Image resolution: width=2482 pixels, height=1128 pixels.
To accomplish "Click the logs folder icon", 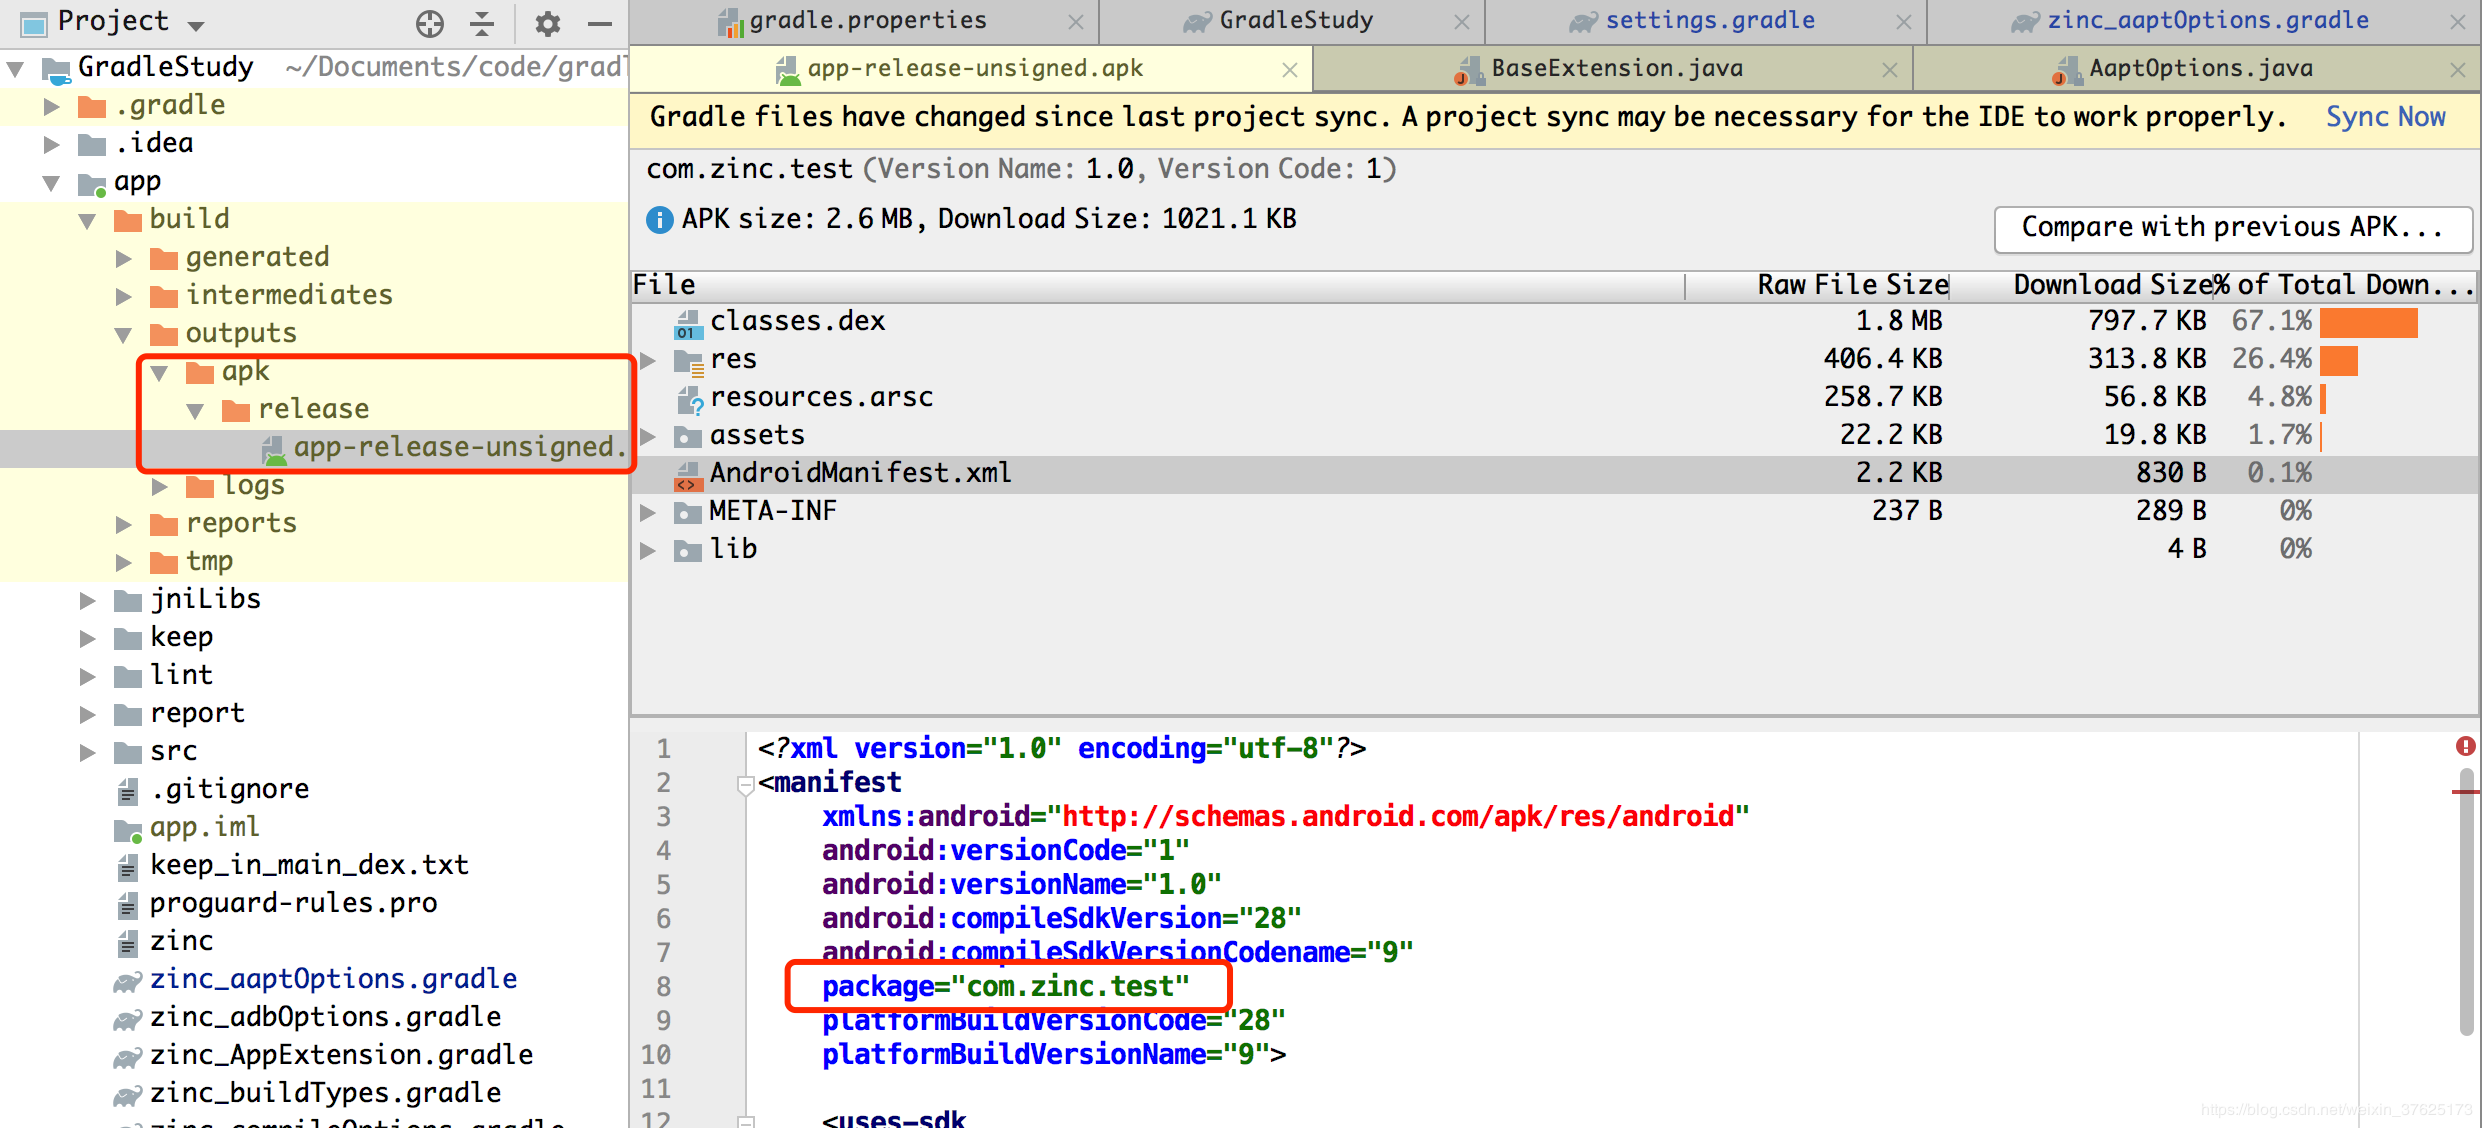I will pyautogui.click(x=200, y=487).
